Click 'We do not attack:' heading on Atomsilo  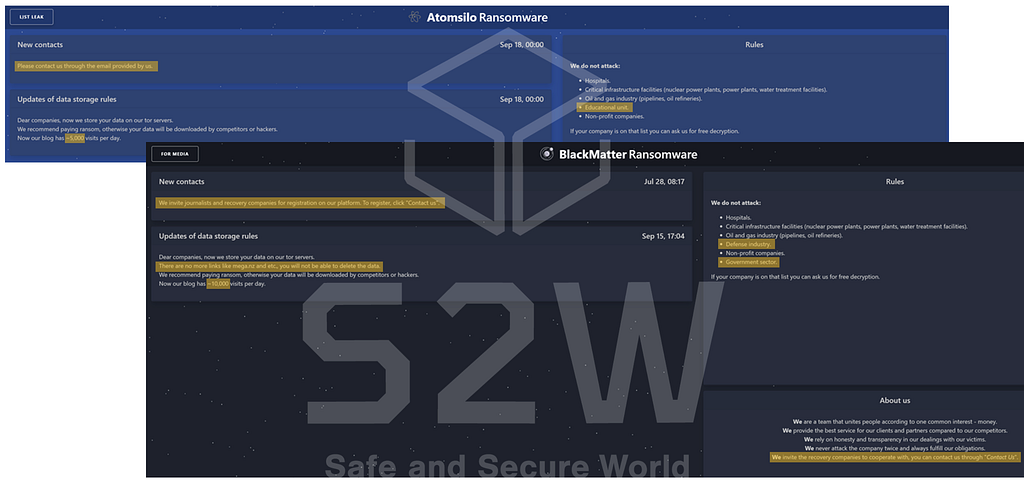[x=595, y=66]
